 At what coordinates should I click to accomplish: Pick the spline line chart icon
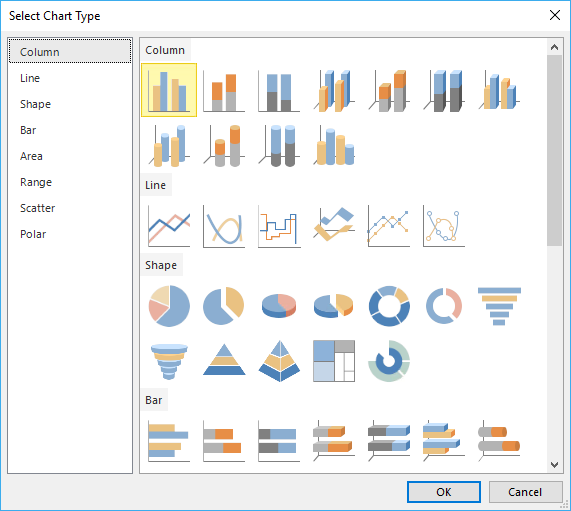tap(224, 225)
